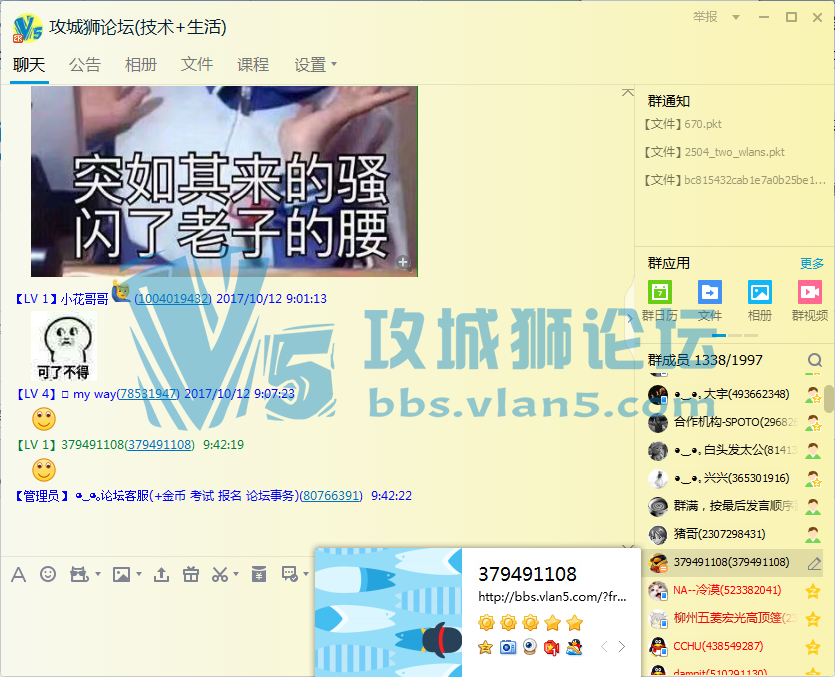Open the 相册 tab
The width and height of the screenshot is (835, 677).
pyautogui.click(x=141, y=65)
